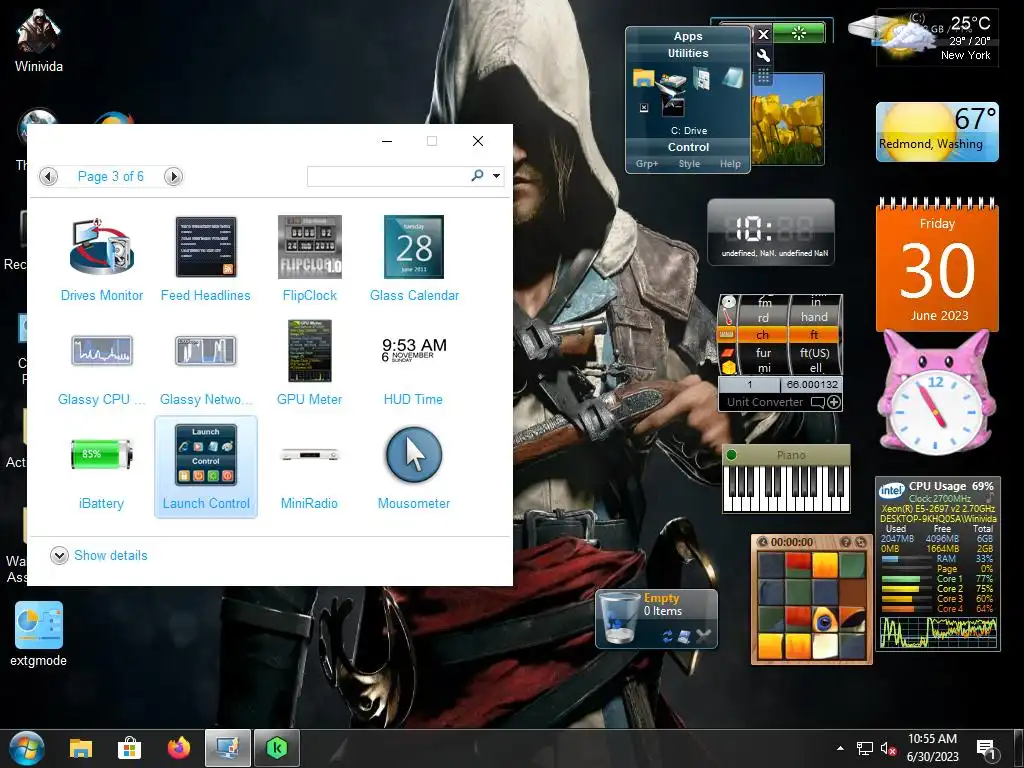Open the Apps section in launcher gadget
Viewport: 1024px width, 768px height.
pyautogui.click(x=688, y=37)
